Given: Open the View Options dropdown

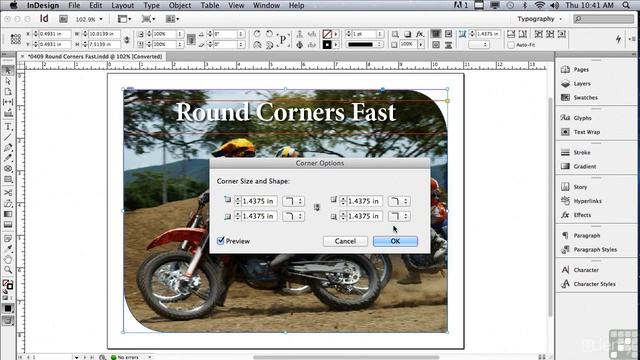Looking at the screenshot, I should tap(124, 19).
